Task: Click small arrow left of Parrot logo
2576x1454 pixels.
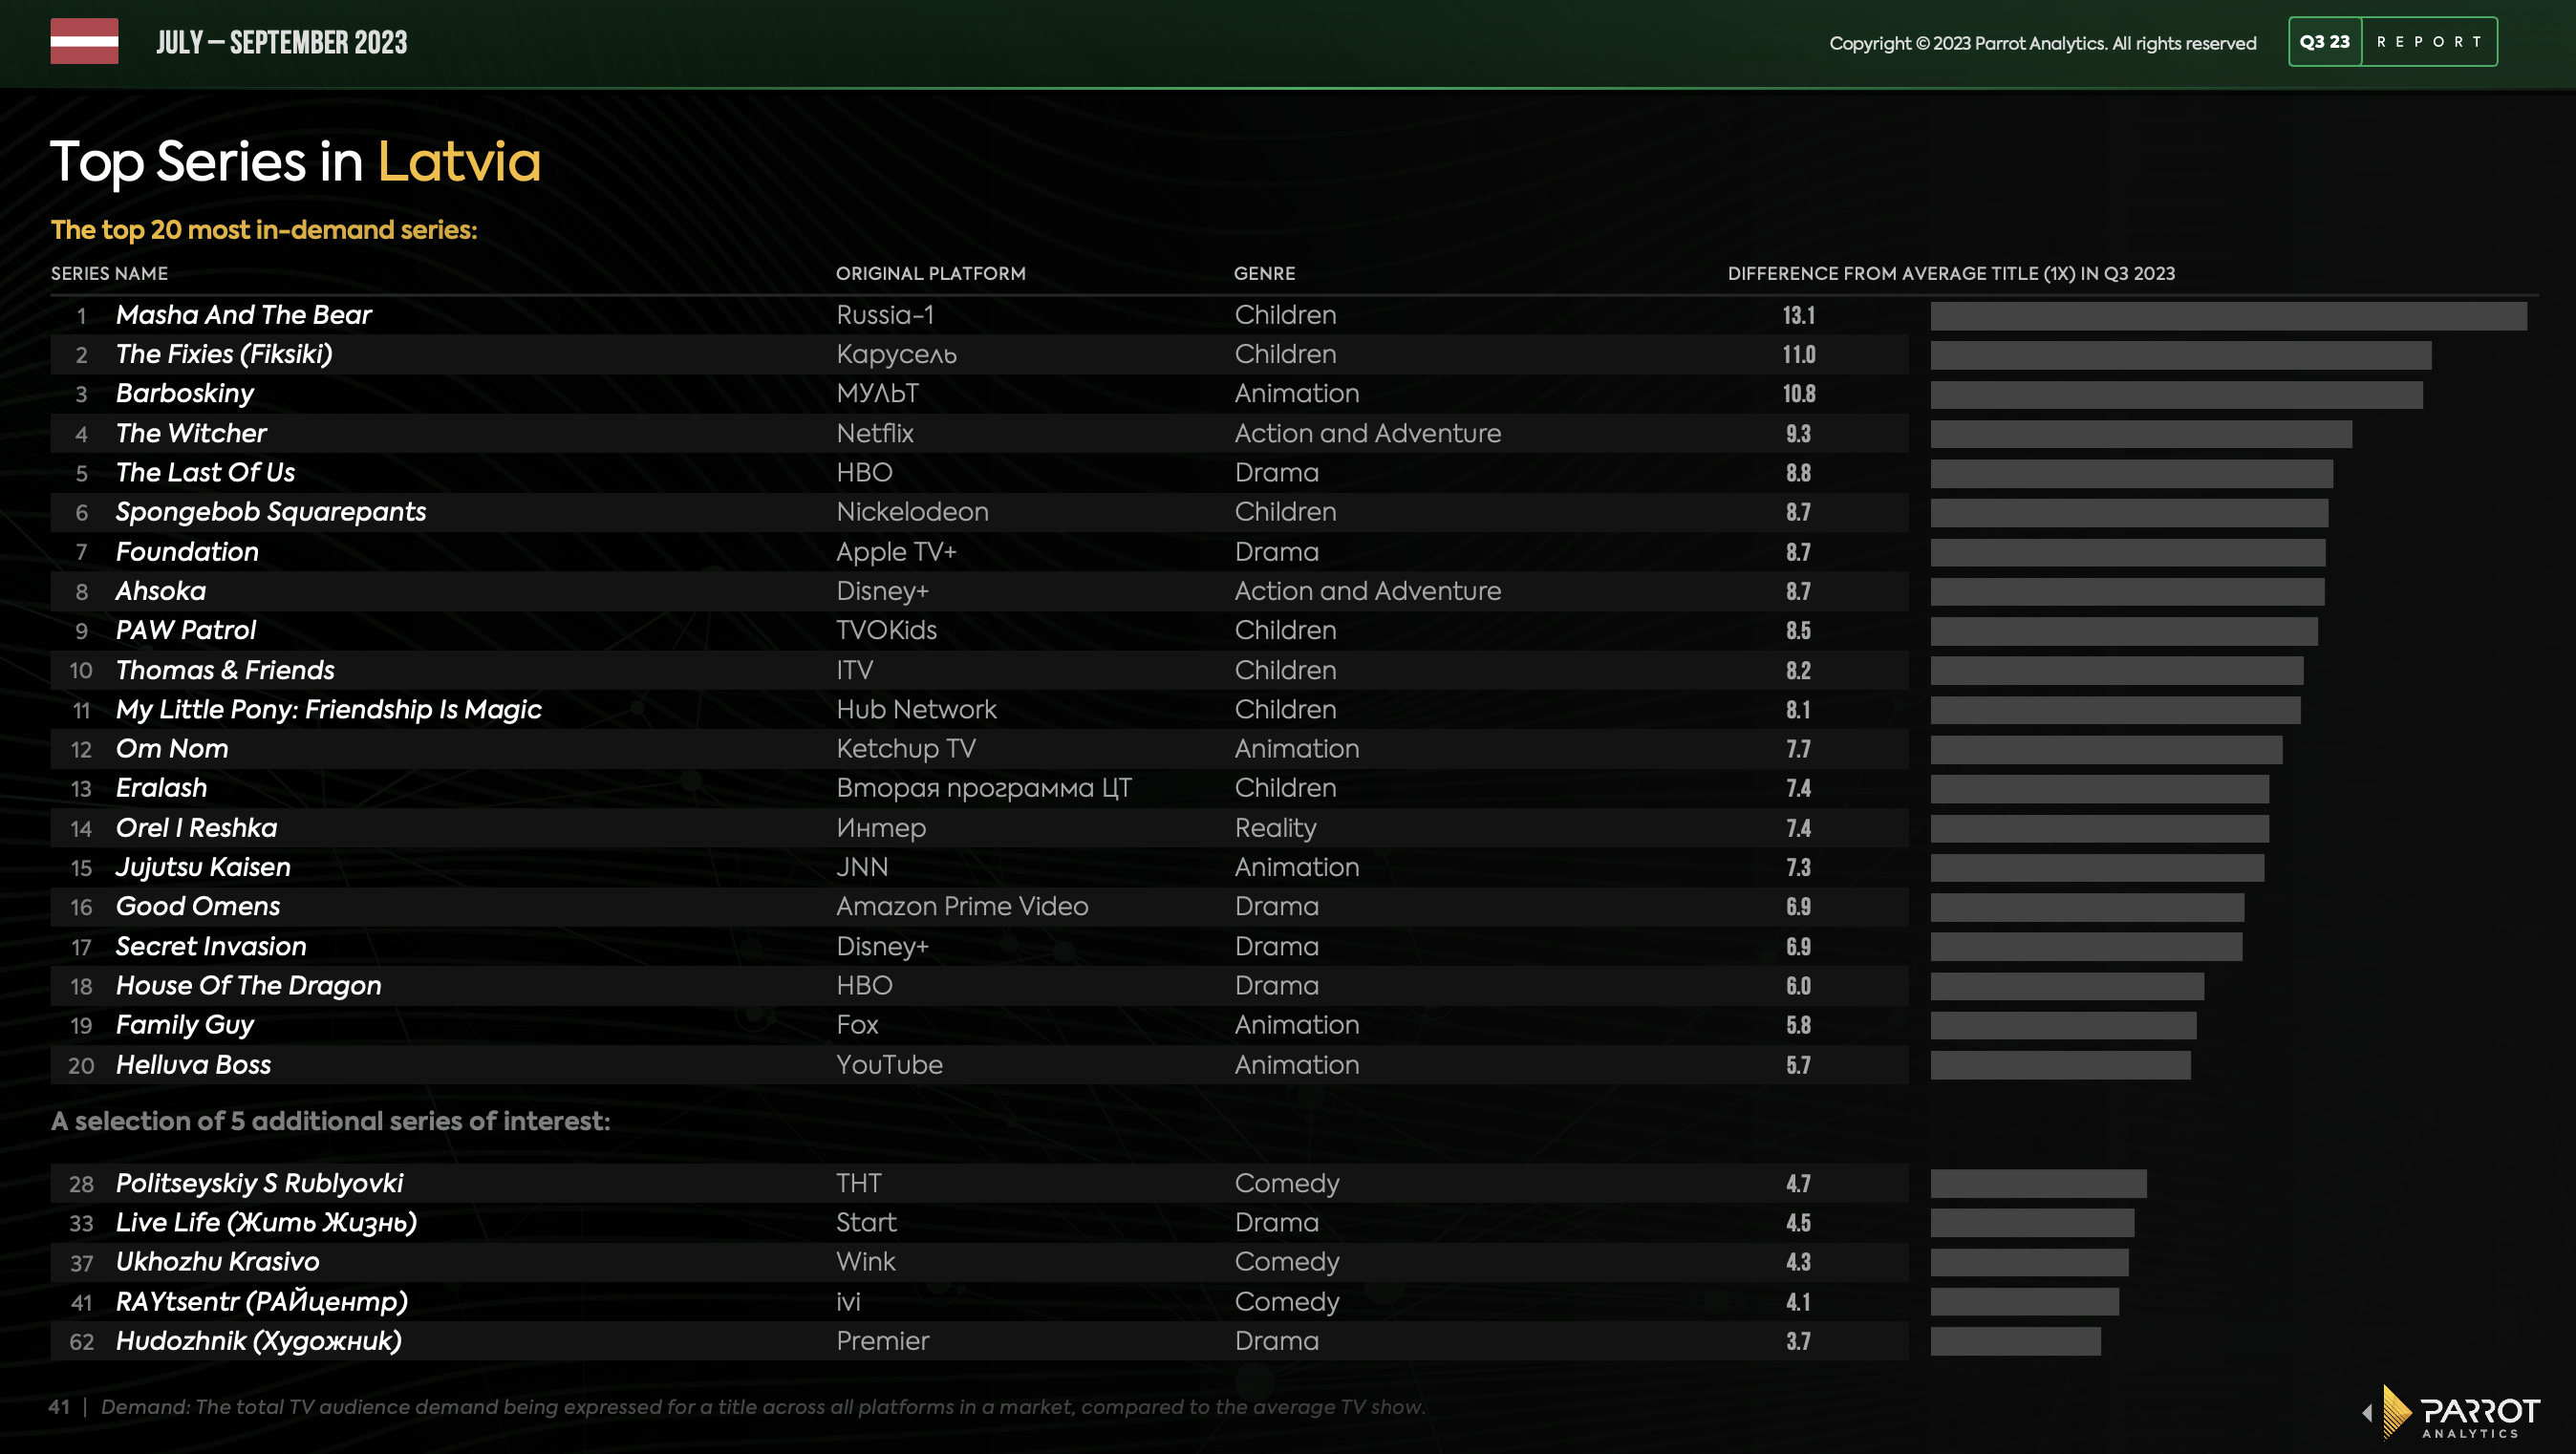Action: click(x=2366, y=1413)
